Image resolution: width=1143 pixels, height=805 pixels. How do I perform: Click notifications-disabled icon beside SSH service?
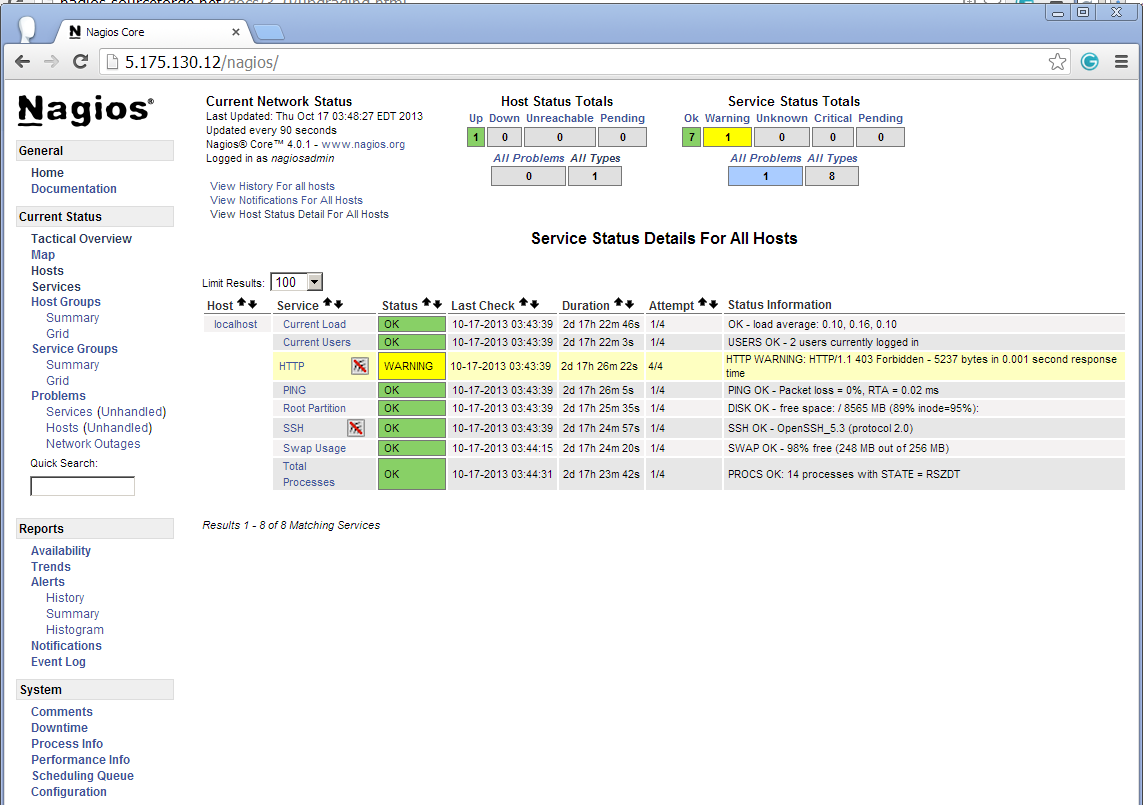355,428
